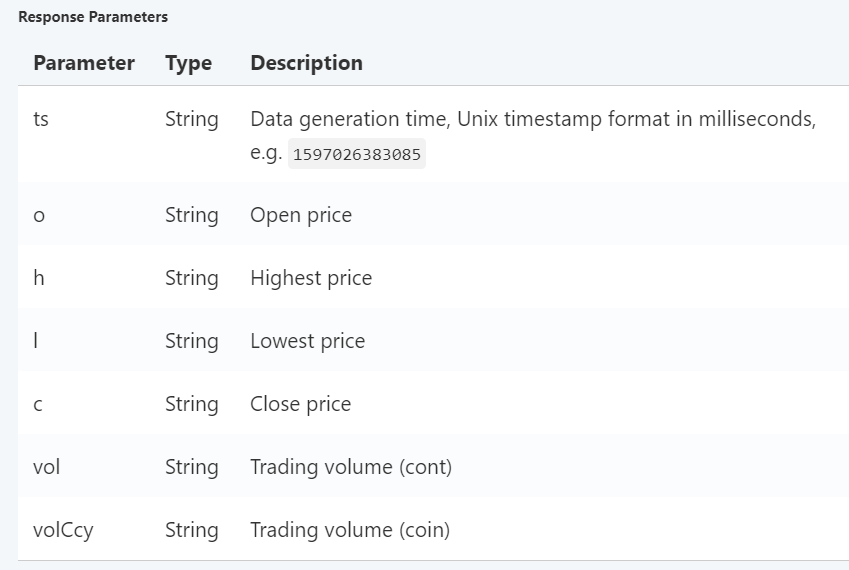
Task: Click the Close price description
Action: pos(301,404)
